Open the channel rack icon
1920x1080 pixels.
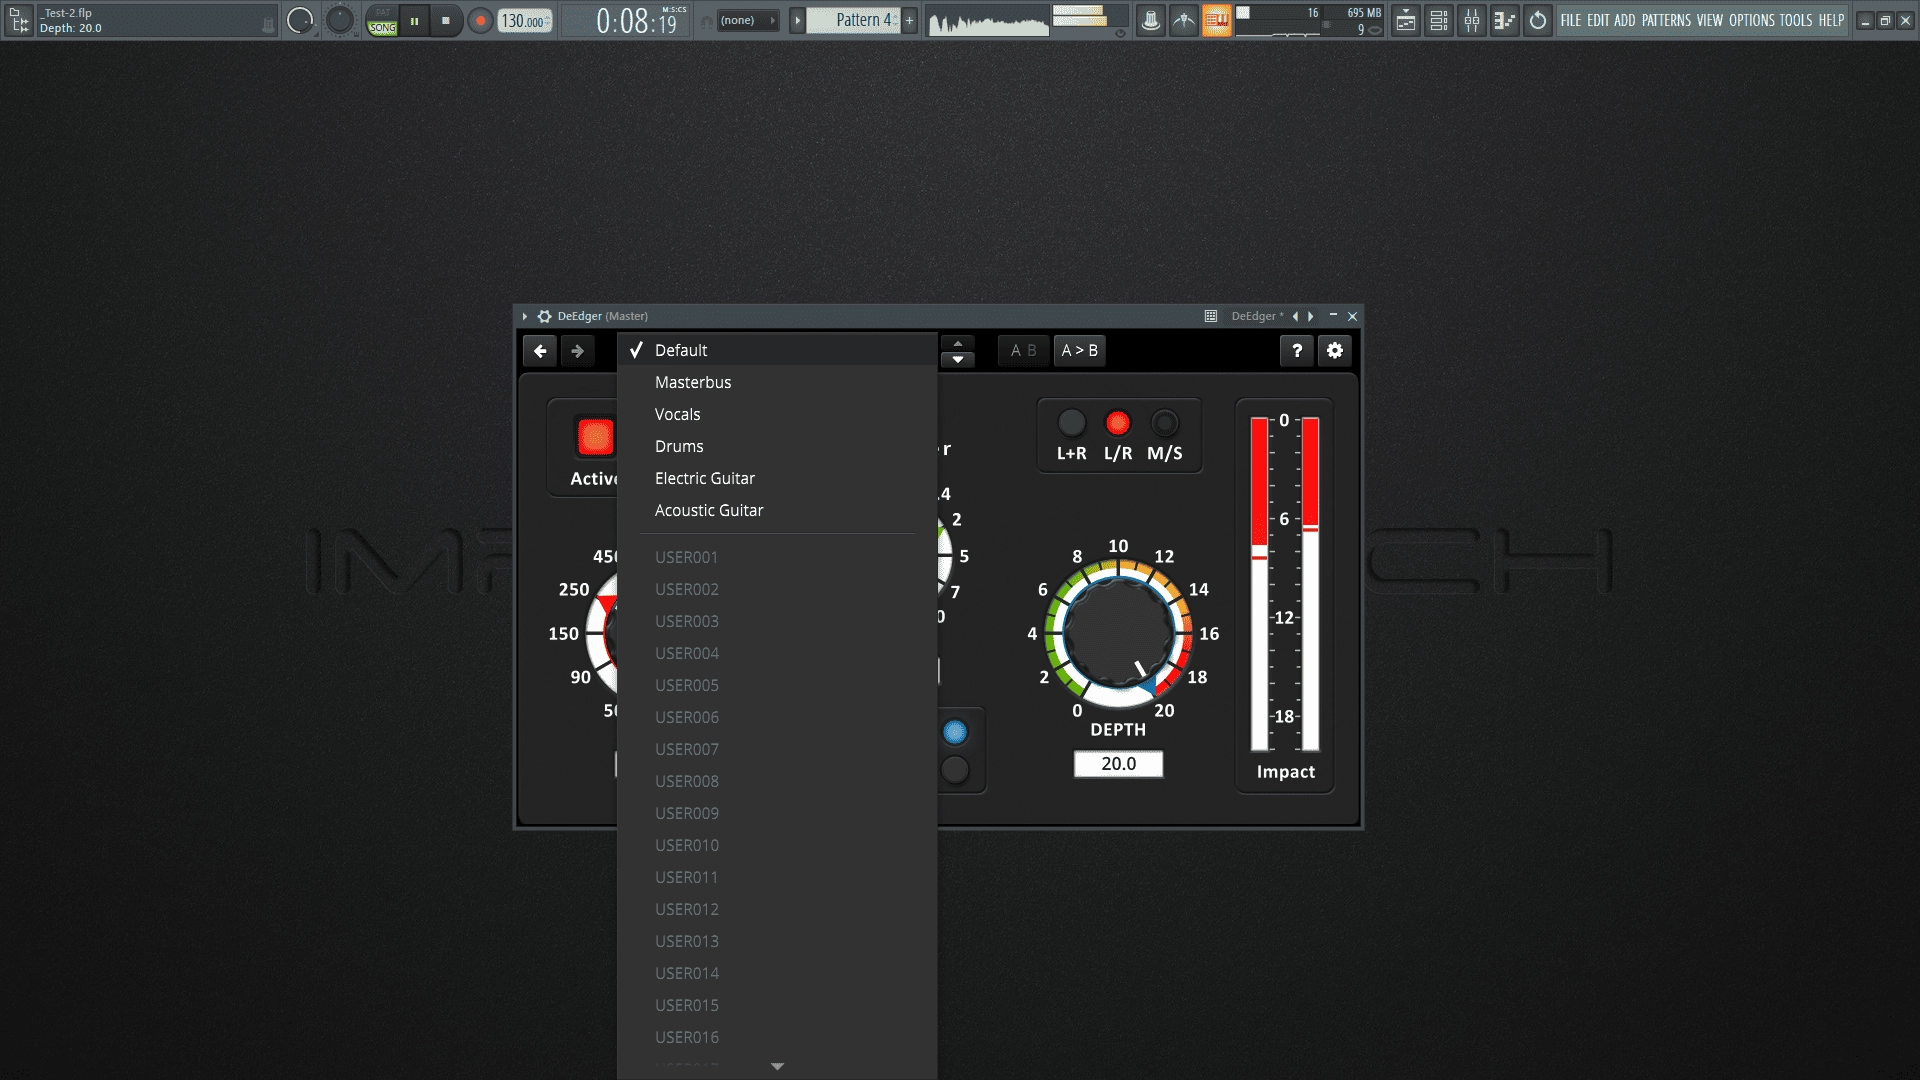pos(1439,20)
